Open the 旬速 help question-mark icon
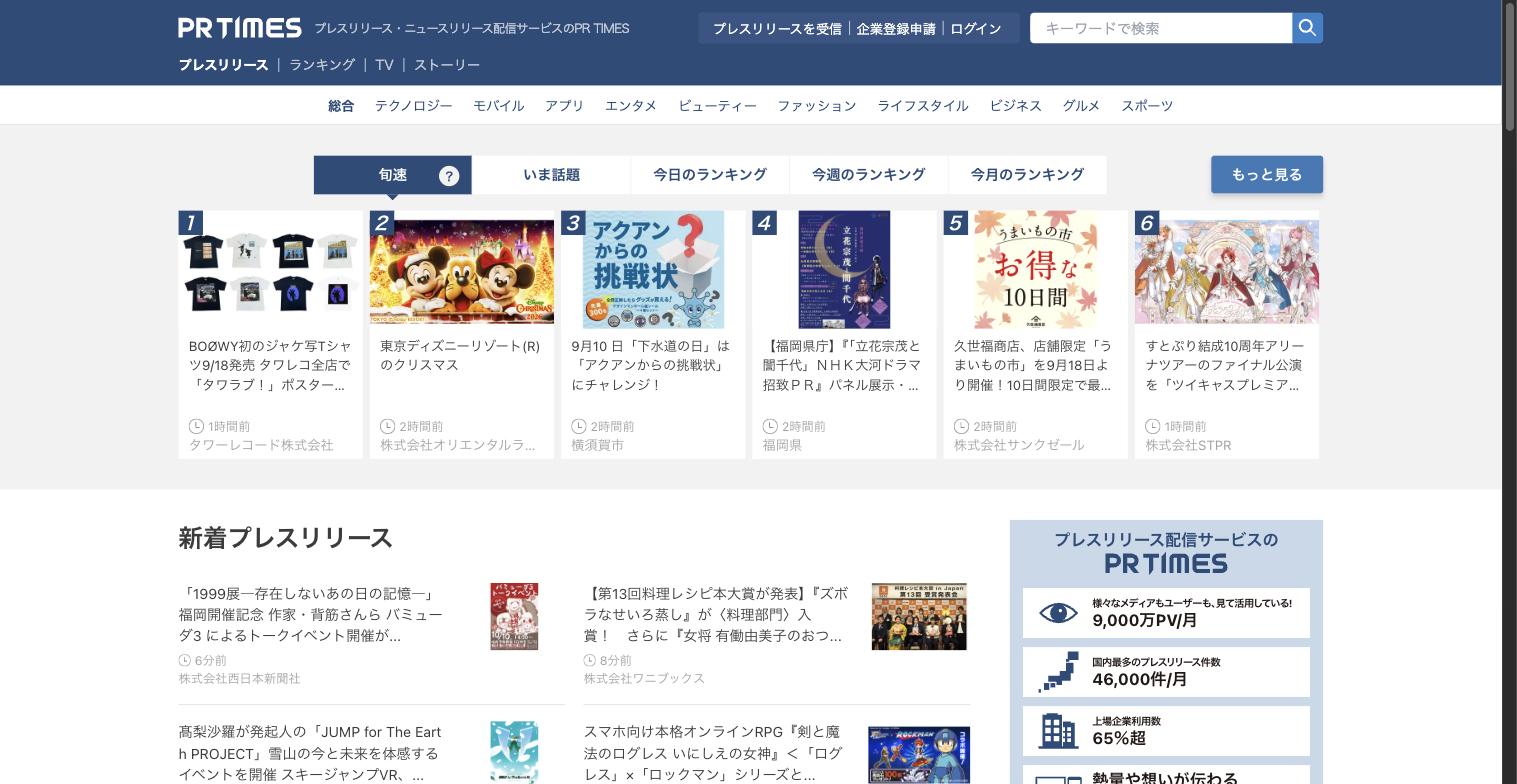This screenshot has width=1517, height=784. point(449,176)
